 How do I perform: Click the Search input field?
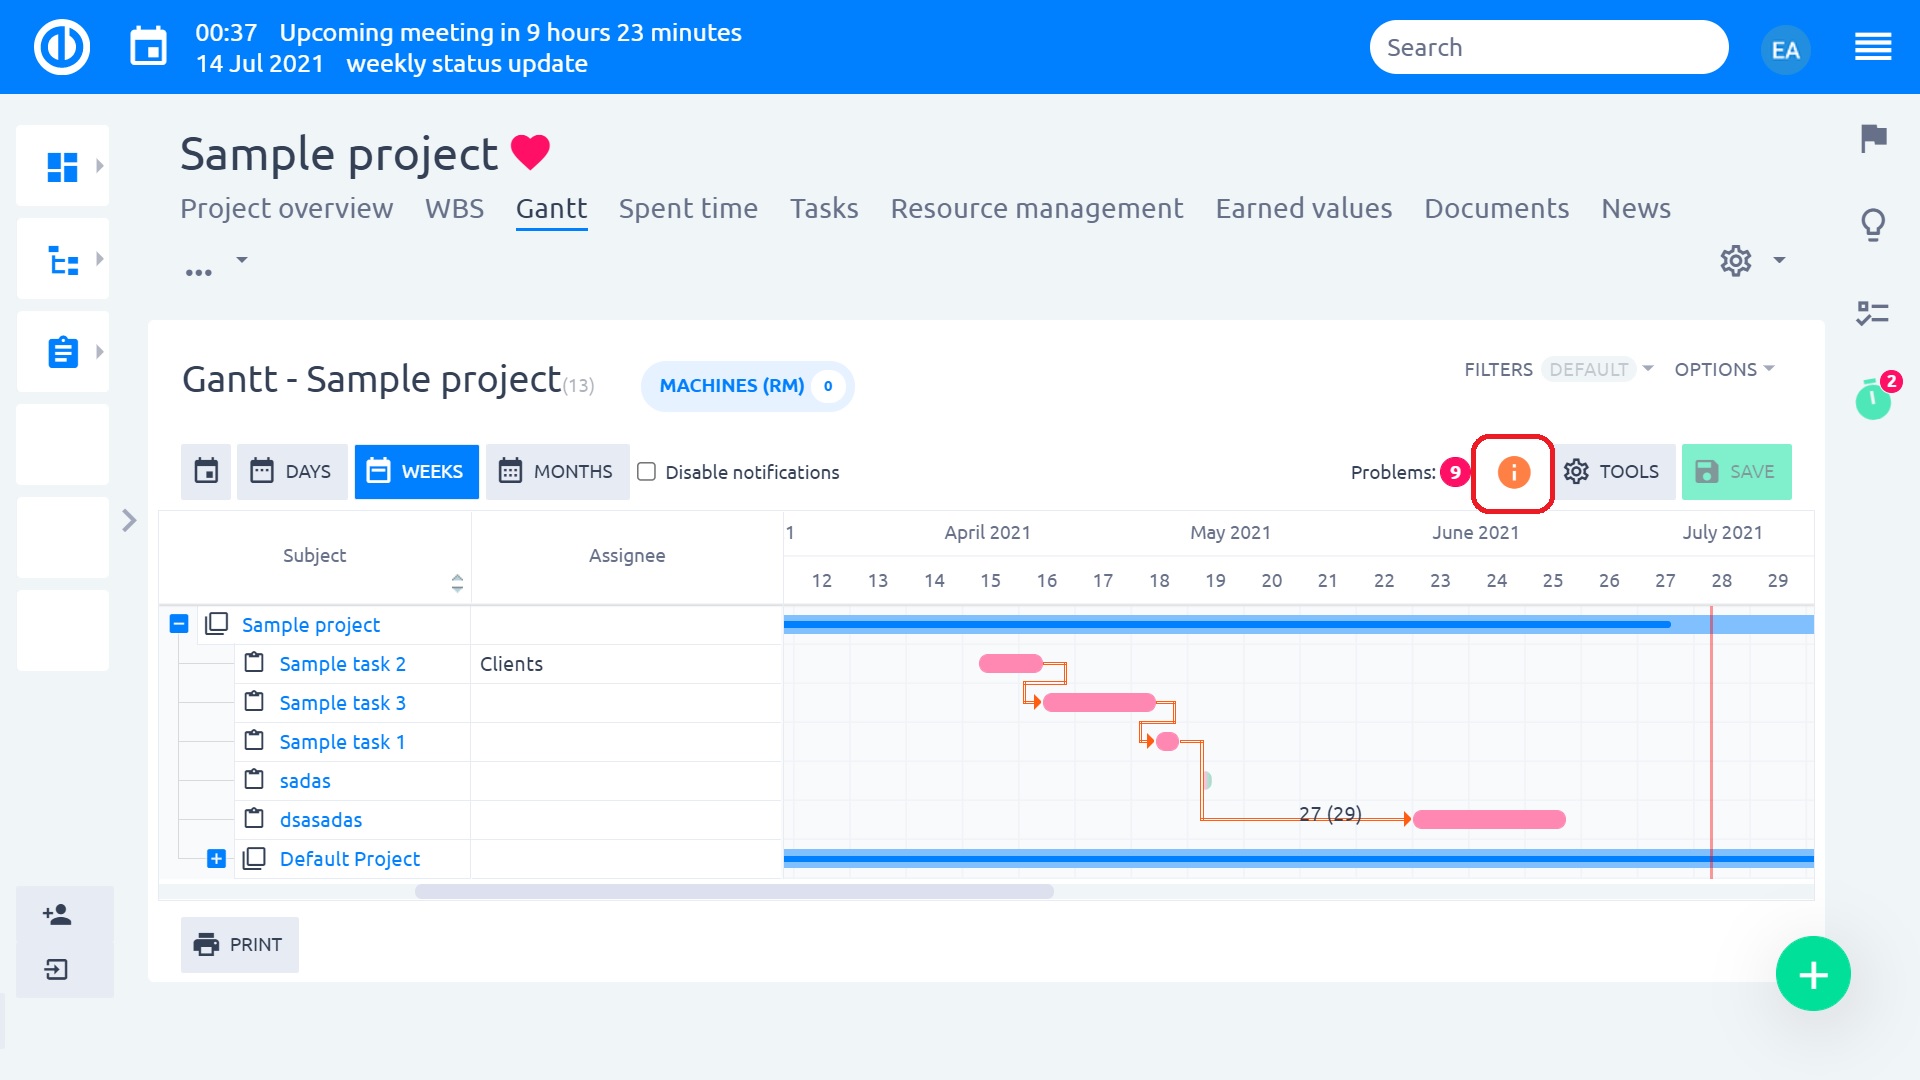(x=1548, y=47)
